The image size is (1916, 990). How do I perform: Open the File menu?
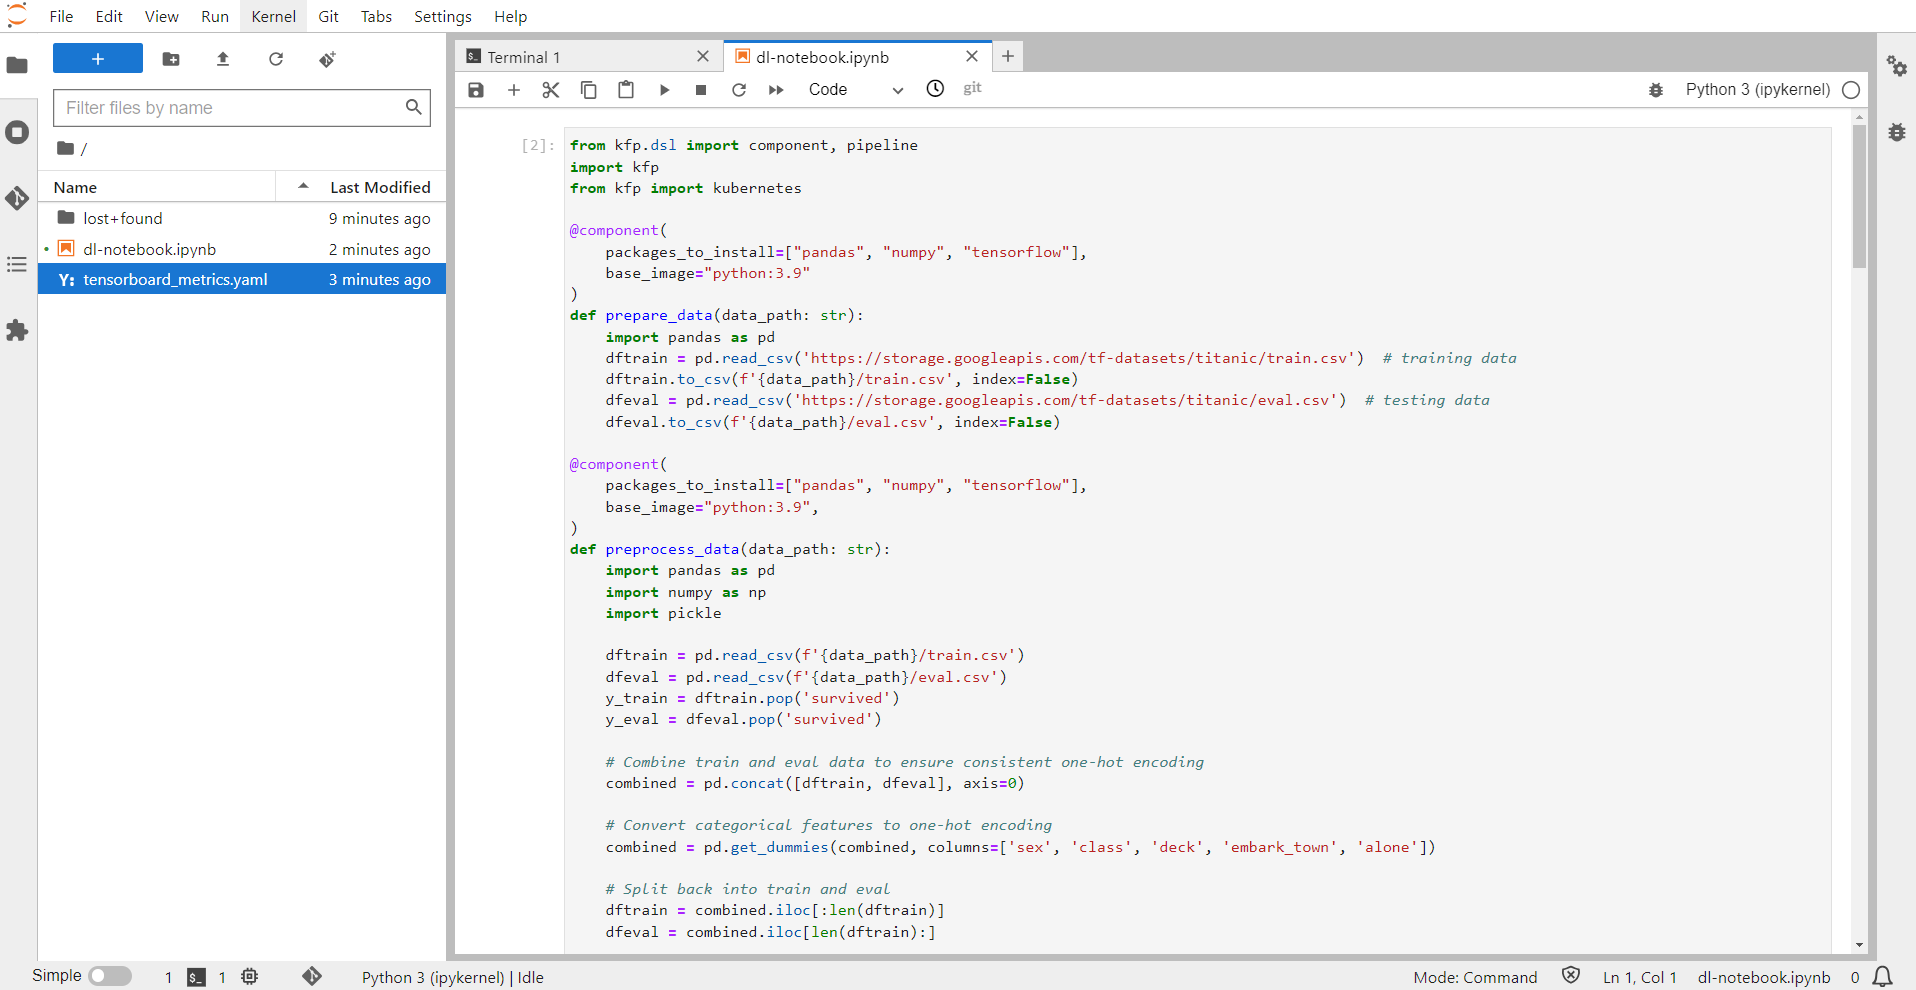tap(61, 16)
